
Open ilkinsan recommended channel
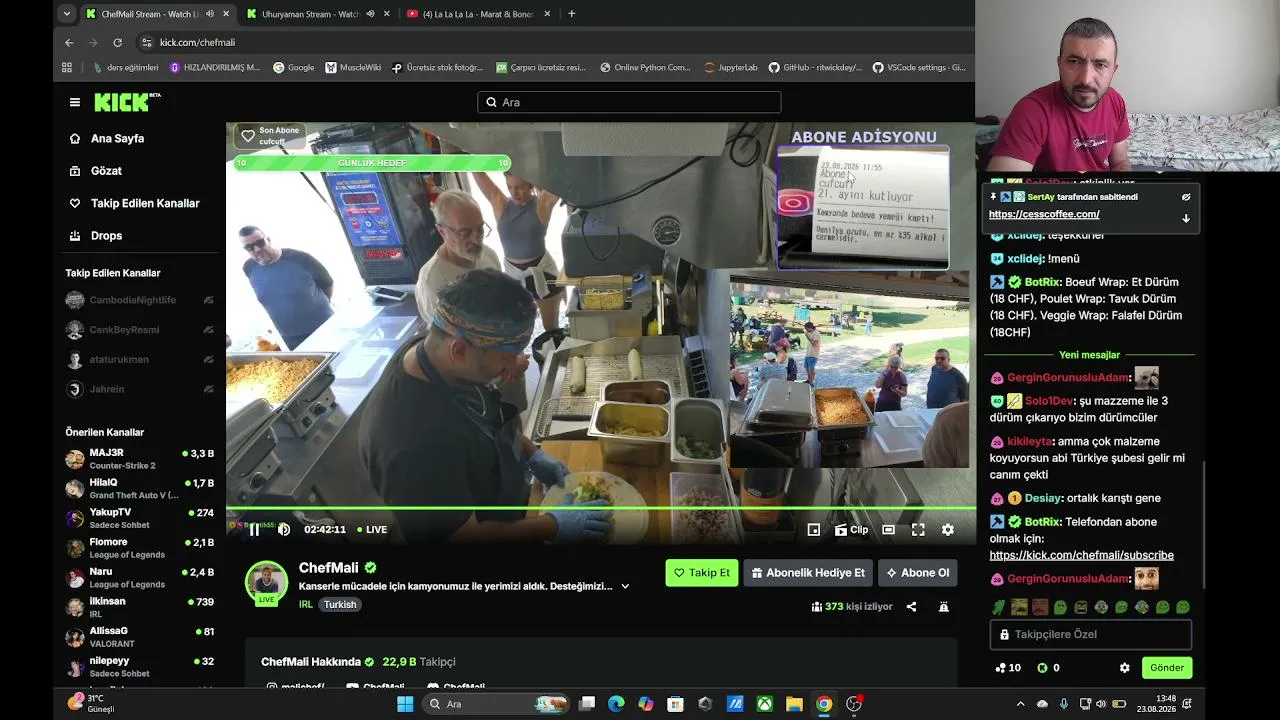(x=139, y=607)
